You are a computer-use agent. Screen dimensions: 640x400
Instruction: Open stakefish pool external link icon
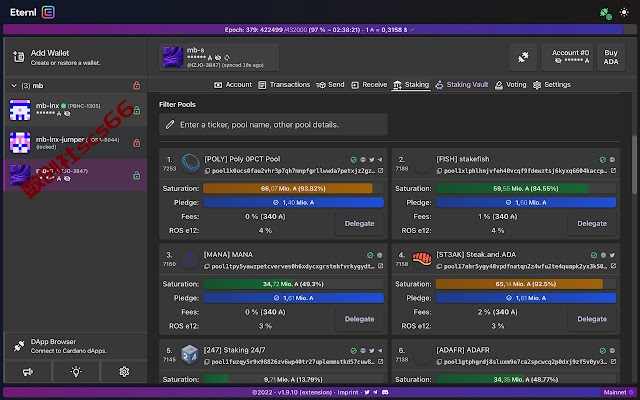pos(613,171)
